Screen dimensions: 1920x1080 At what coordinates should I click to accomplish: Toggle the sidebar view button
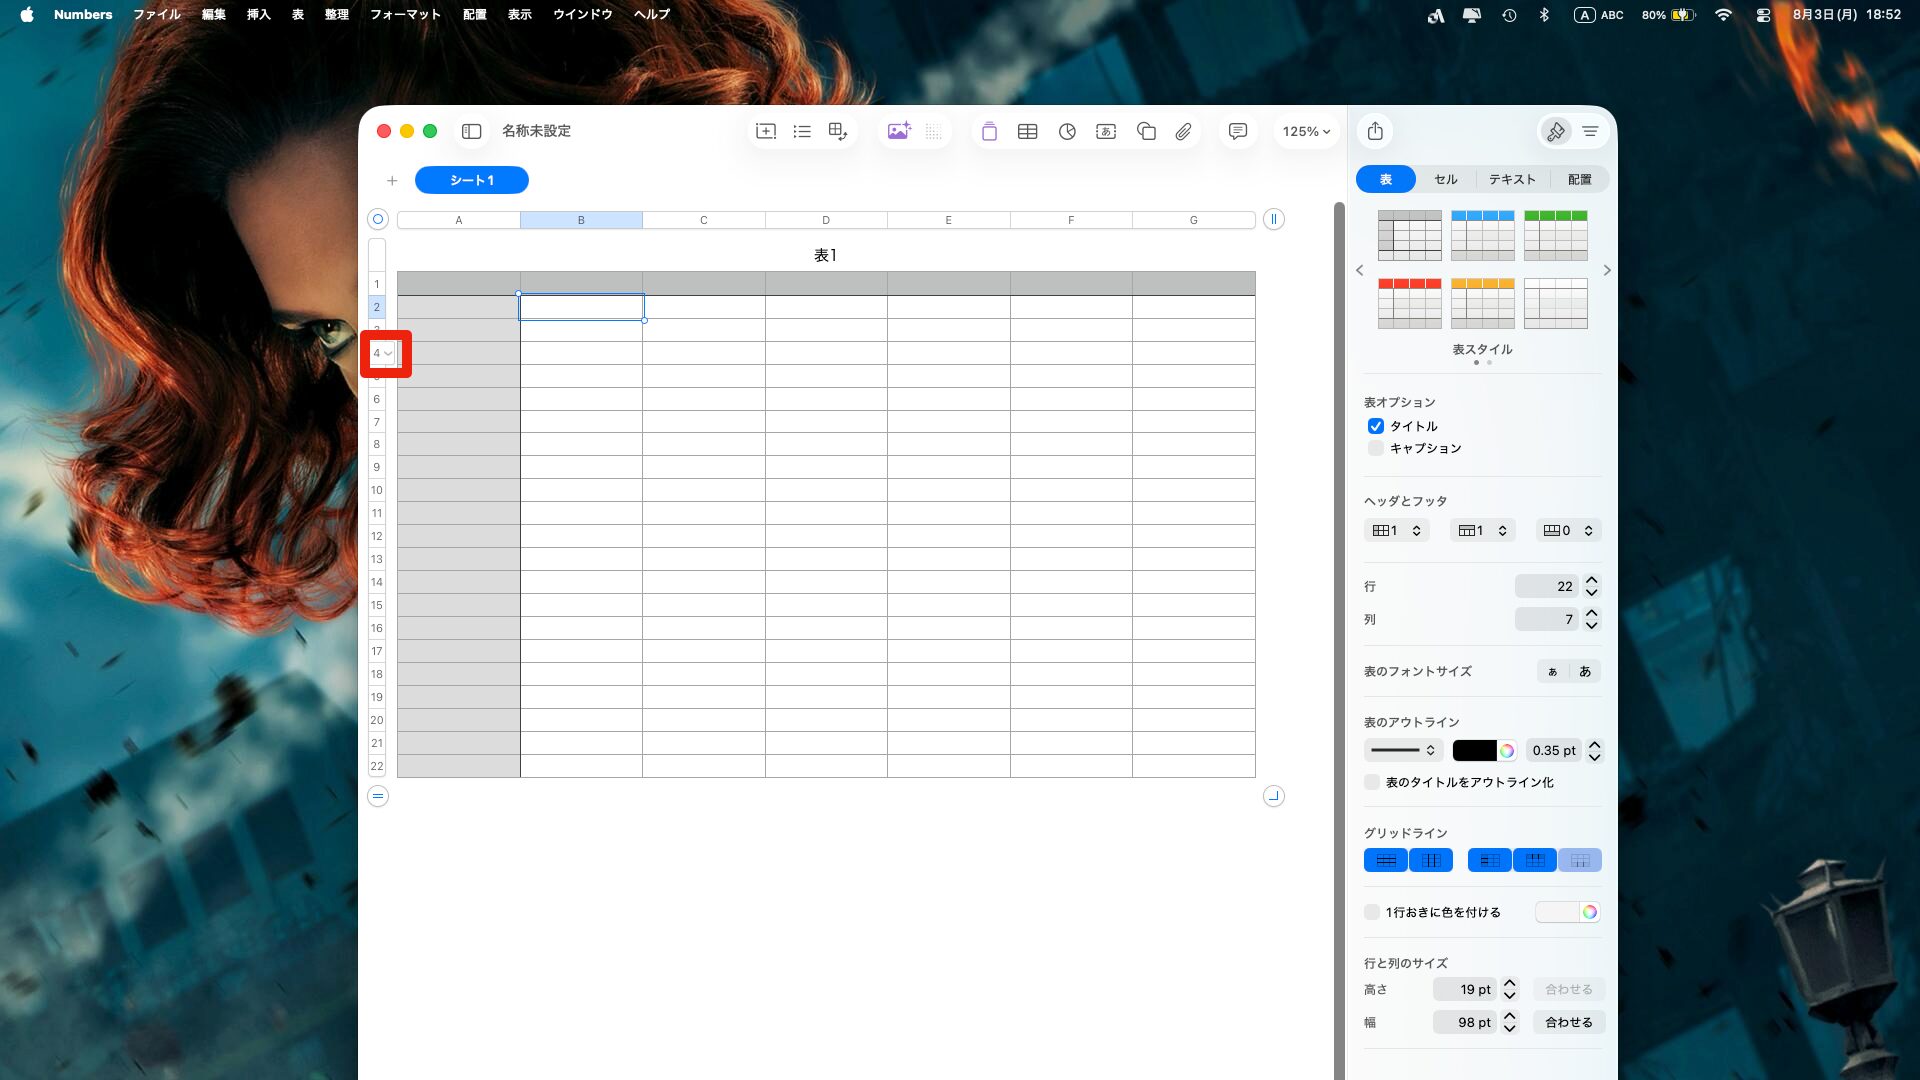pyautogui.click(x=472, y=131)
